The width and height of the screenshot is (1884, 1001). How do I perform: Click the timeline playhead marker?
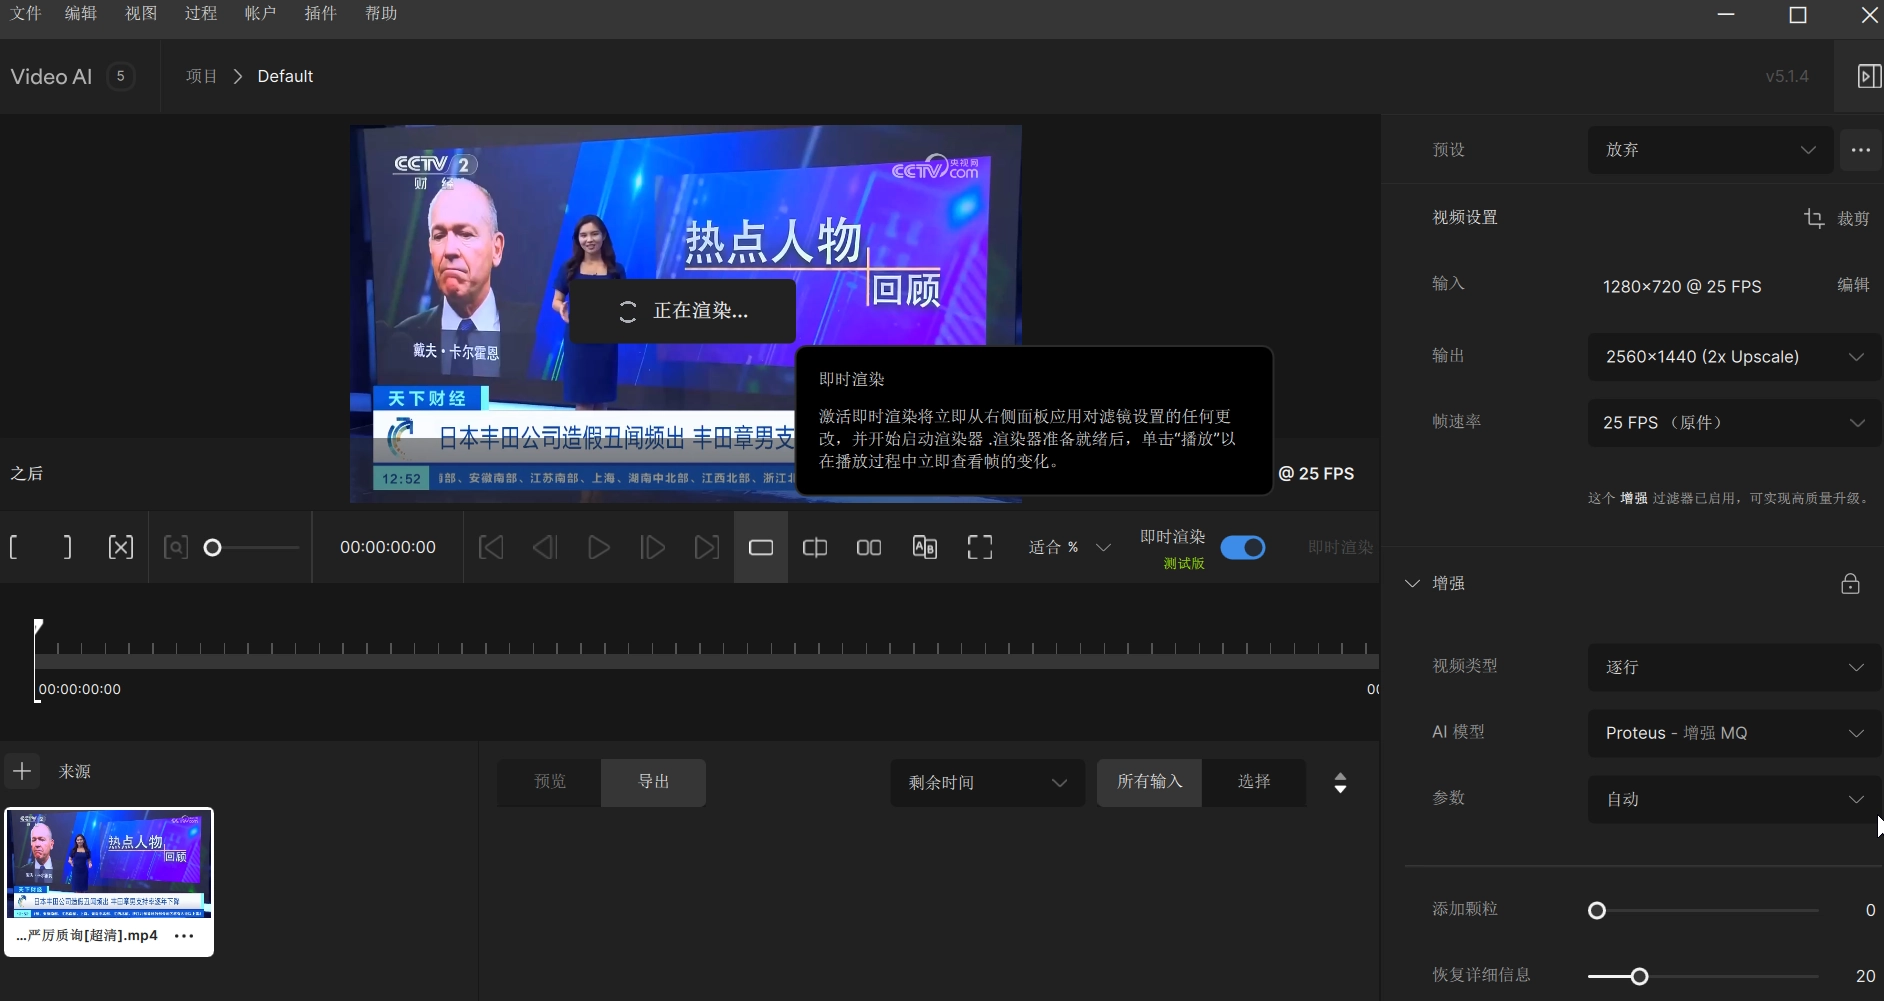pyautogui.click(x=38, y=627)
